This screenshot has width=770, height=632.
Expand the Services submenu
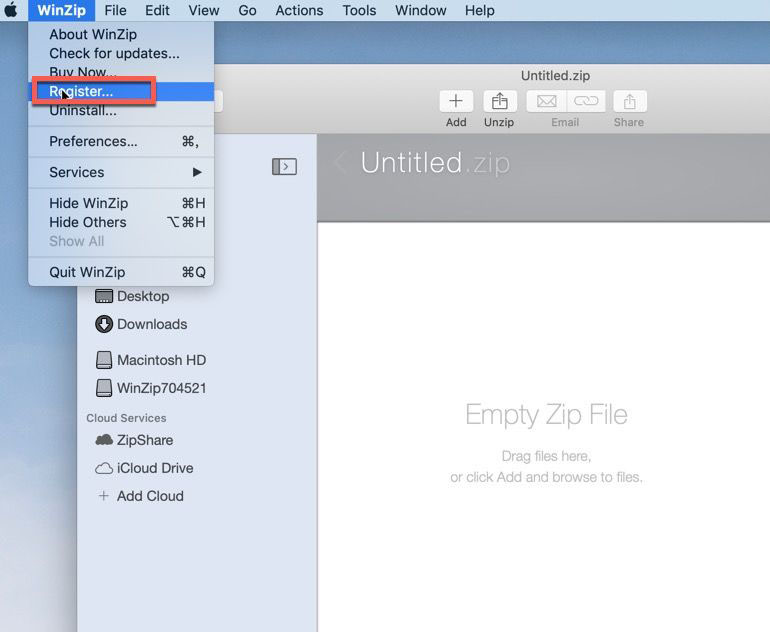tap(121, 172)
